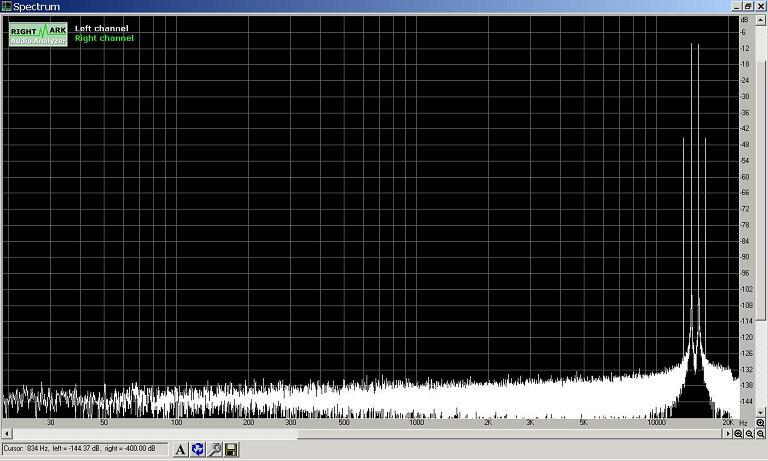Click leftmost zoom icon right of horizontal scrollbar
This screenshot has height=461, width=768.
[738, 434]
